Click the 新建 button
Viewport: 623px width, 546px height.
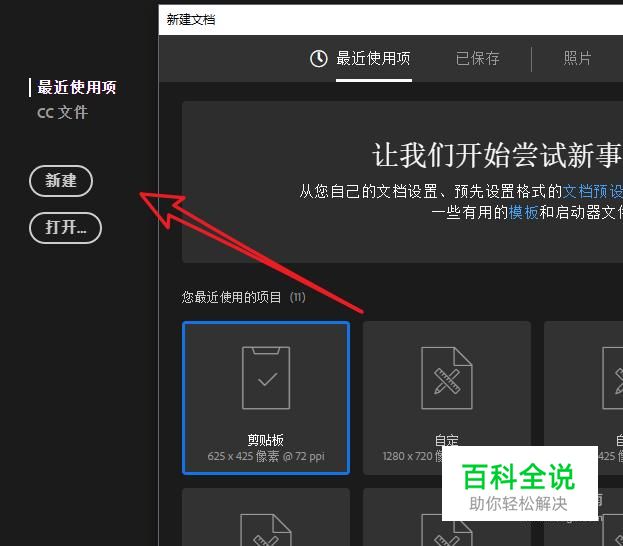[x=61, y=181]
